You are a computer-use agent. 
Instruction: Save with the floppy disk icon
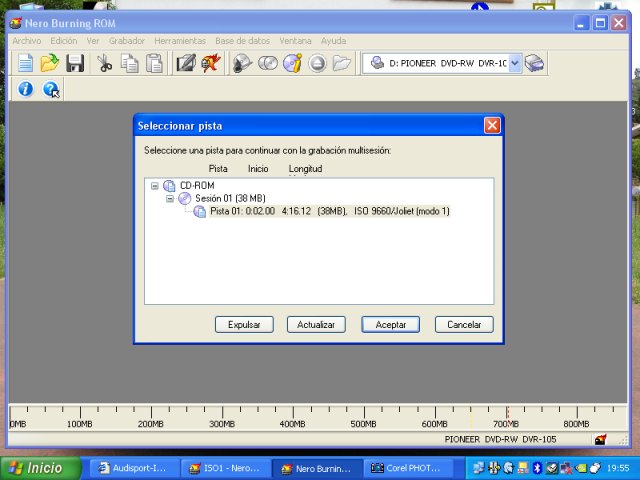[x=75, y=63]
